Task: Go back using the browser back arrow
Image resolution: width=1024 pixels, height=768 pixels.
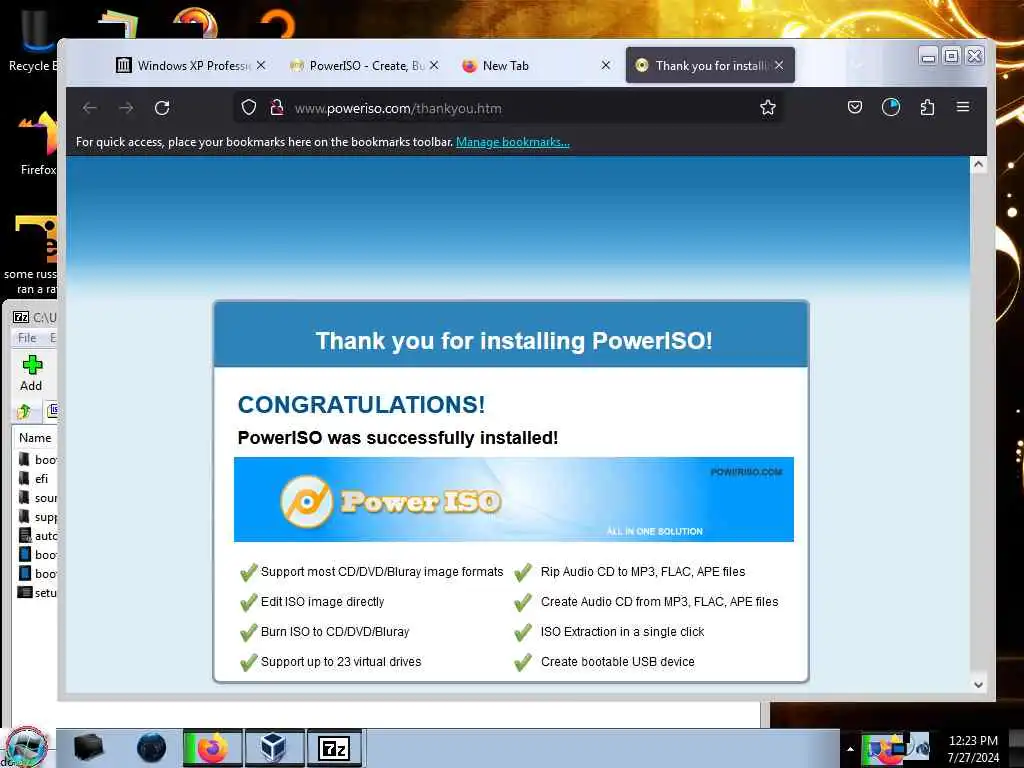Action: [90, 108]
